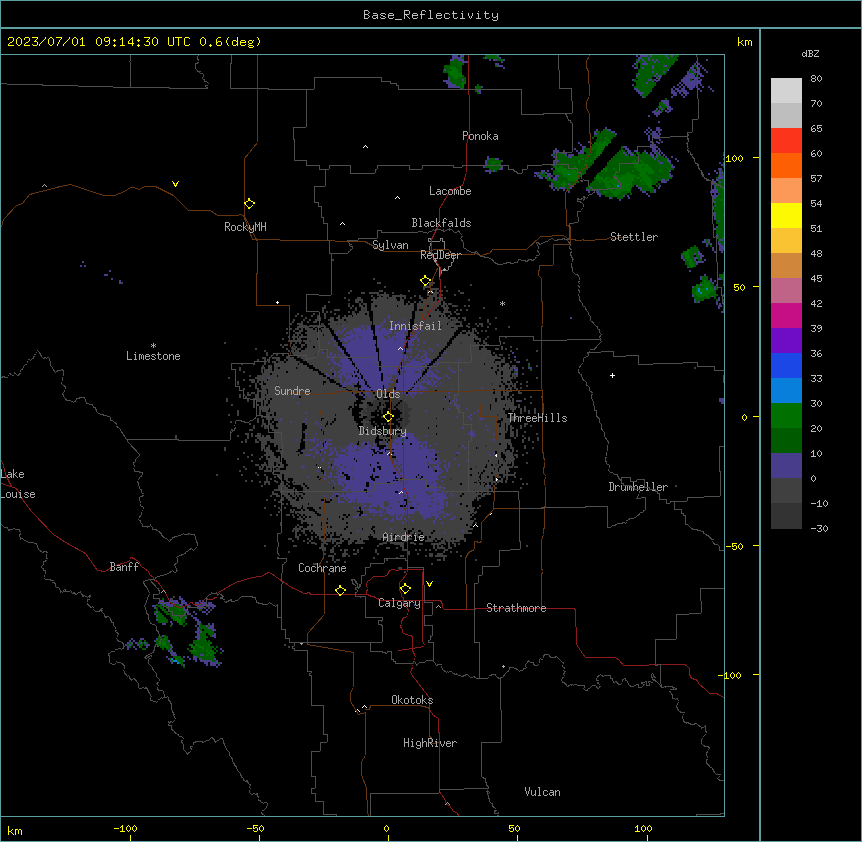Image resolution: width=862 pixels, height=842 pixels.
Task: Pick the orange 60-57 dBZ legend swatch
Action: pos(786,165)
